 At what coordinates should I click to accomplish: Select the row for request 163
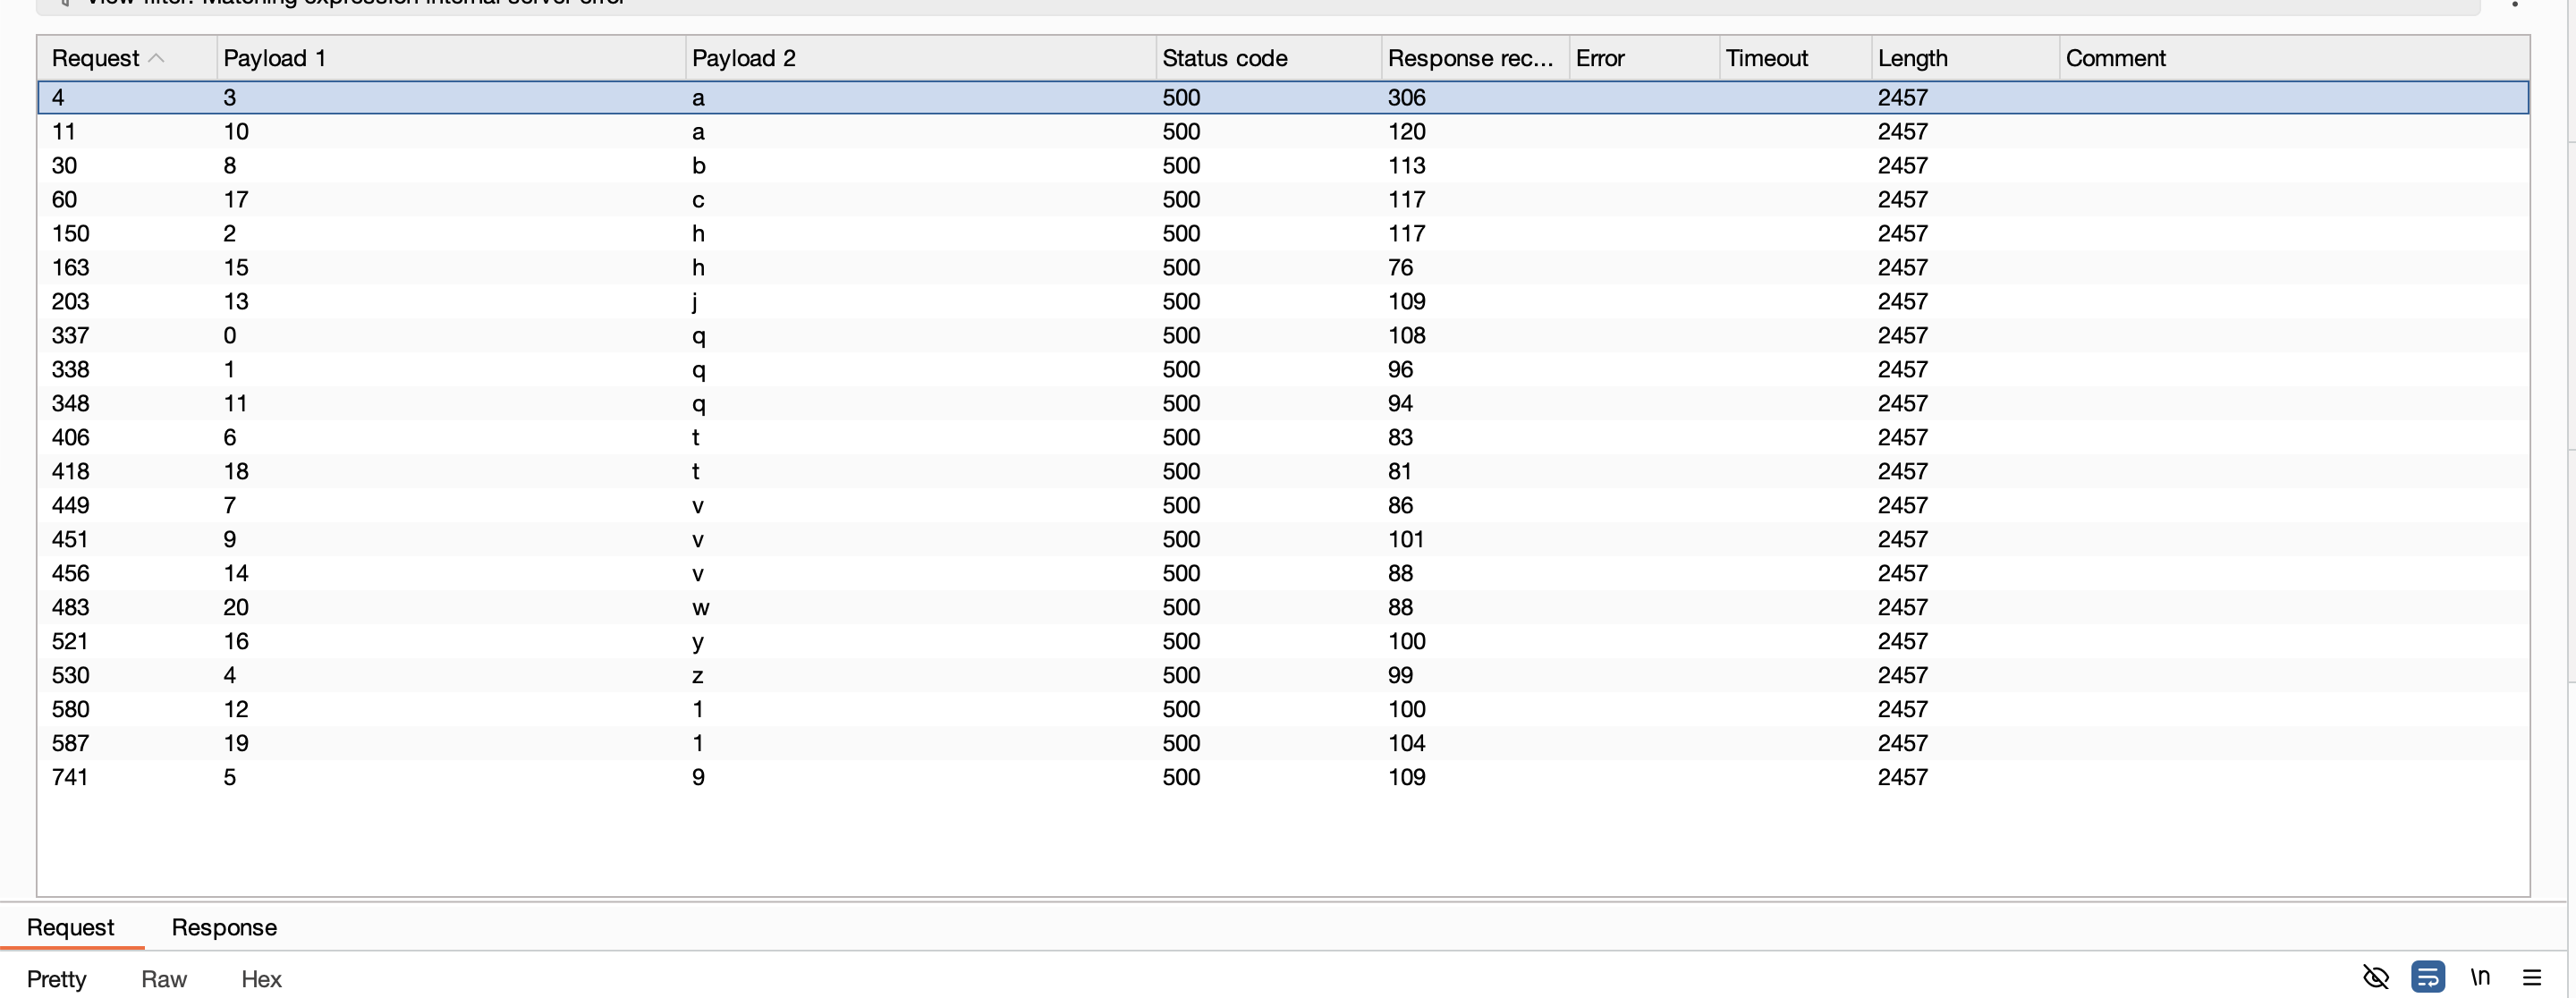pos(1283,267)
